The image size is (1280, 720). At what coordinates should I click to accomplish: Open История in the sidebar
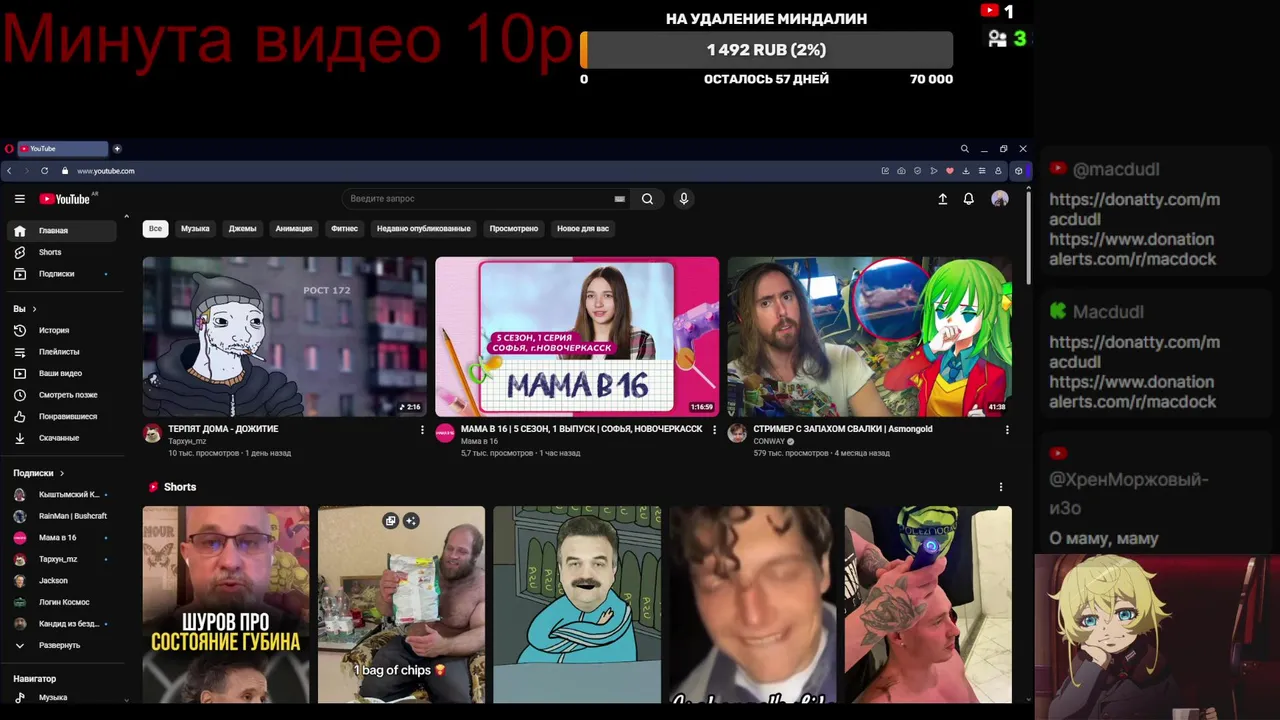point(62,330)
